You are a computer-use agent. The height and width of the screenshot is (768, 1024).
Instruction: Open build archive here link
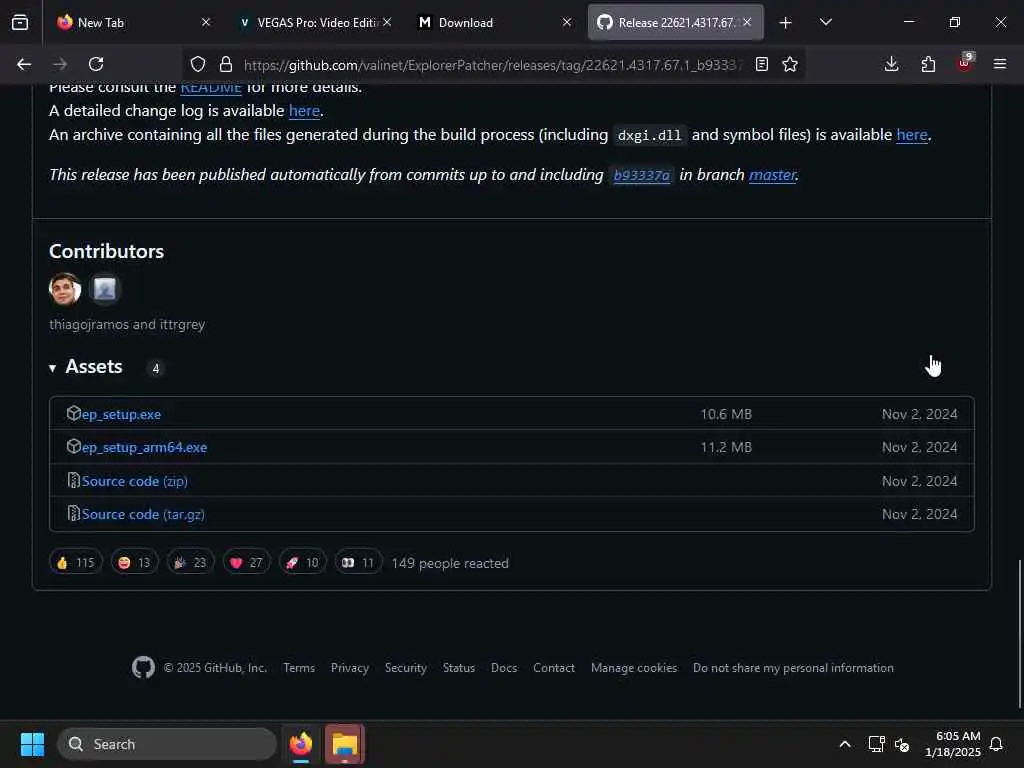point(912,135)
